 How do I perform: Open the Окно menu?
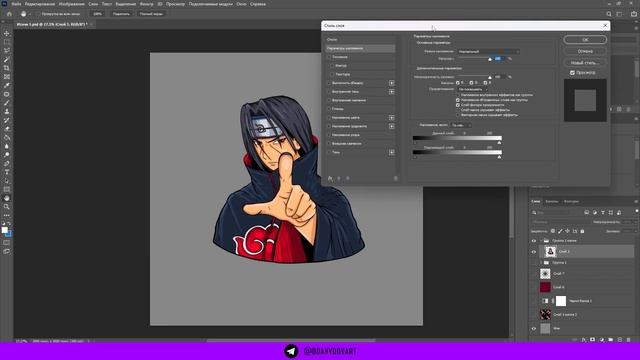click(x=241, y=4)
